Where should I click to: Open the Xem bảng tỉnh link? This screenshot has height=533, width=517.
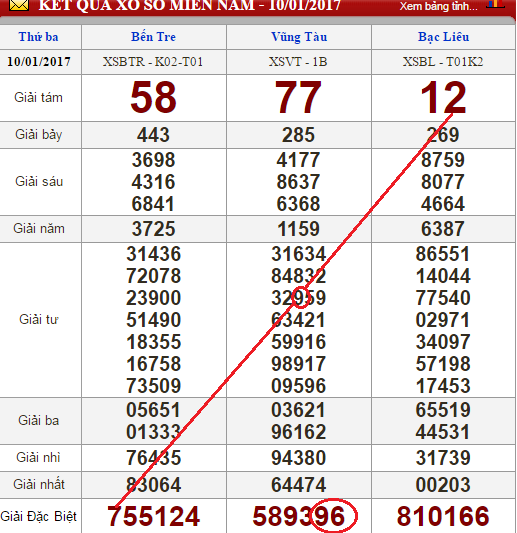pos(438,6)
